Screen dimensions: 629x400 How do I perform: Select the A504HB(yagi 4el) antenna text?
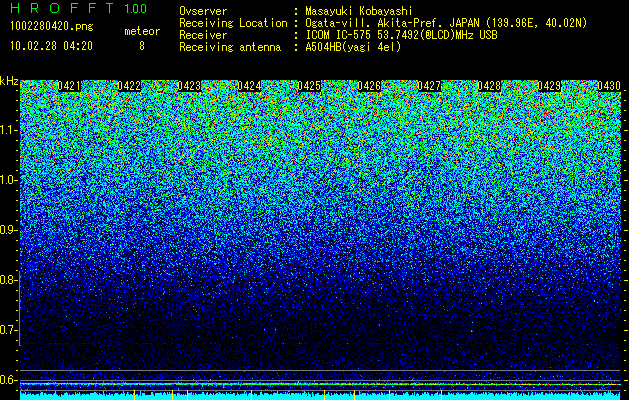(x=353, y=47)
